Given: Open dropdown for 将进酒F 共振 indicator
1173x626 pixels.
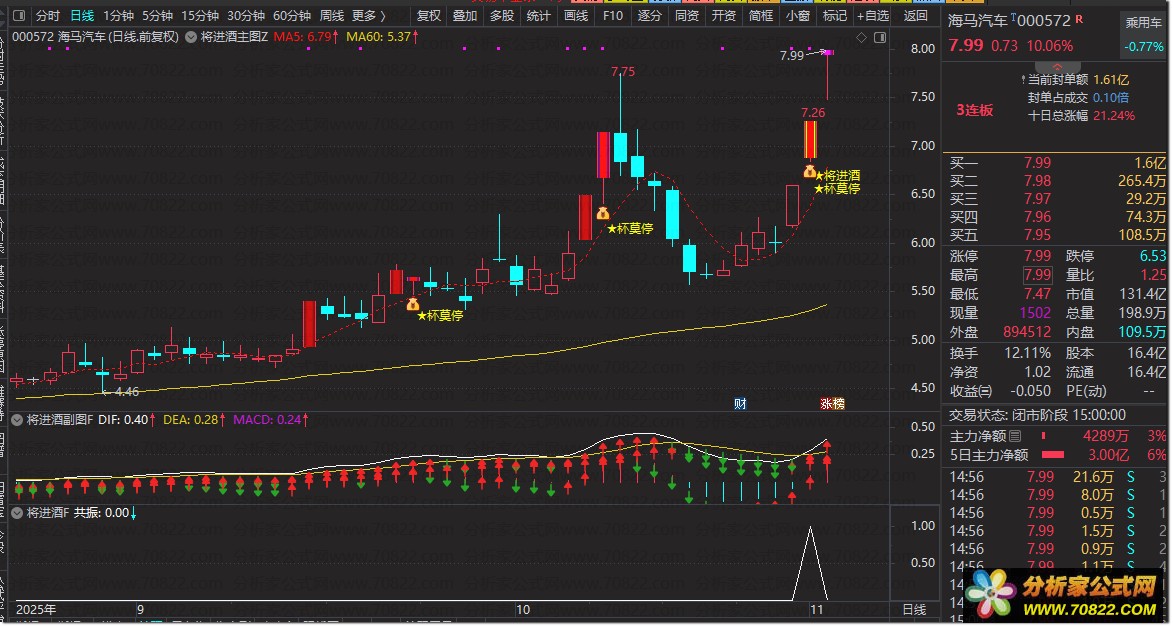Looking at the screenshot, I should click(x=17, y=513).
